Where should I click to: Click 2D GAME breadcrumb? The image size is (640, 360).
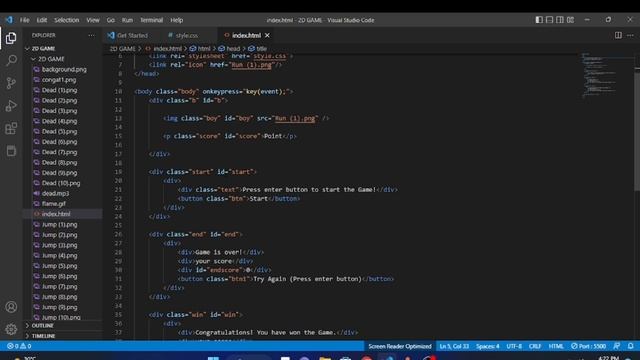[x=122, y=49]
